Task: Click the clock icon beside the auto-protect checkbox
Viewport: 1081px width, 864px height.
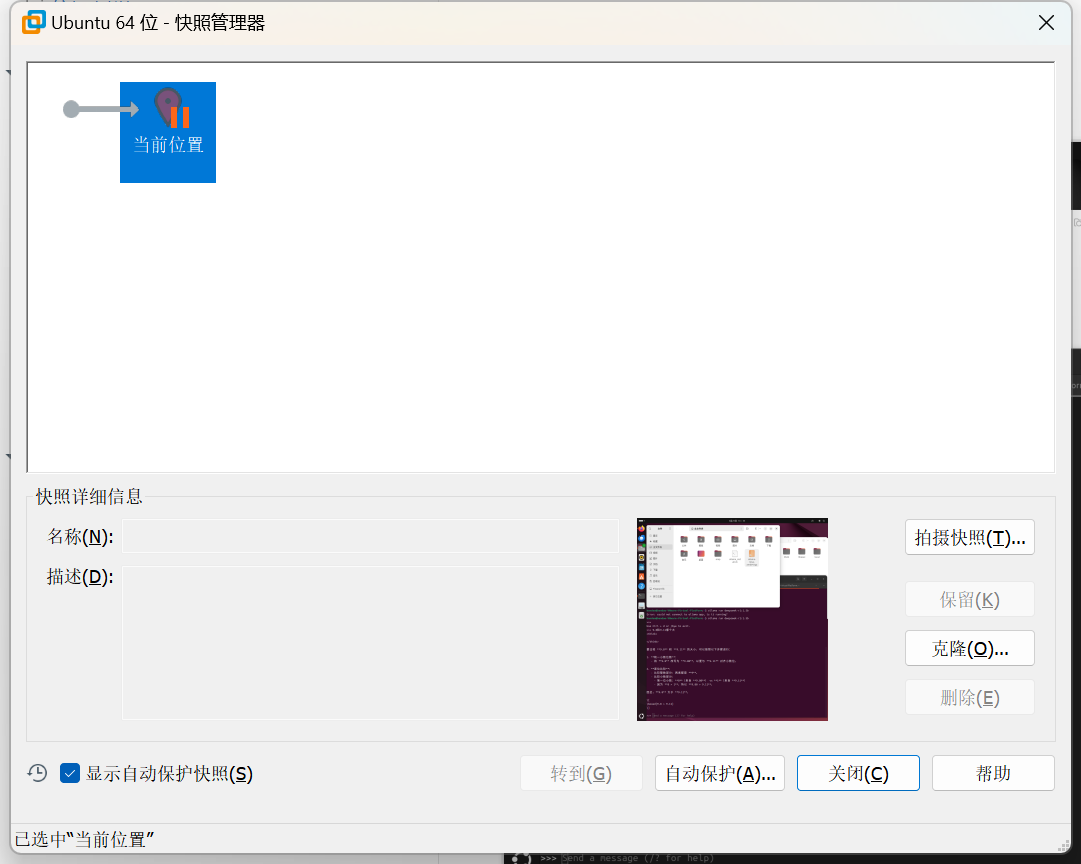Action: [37, 773]
